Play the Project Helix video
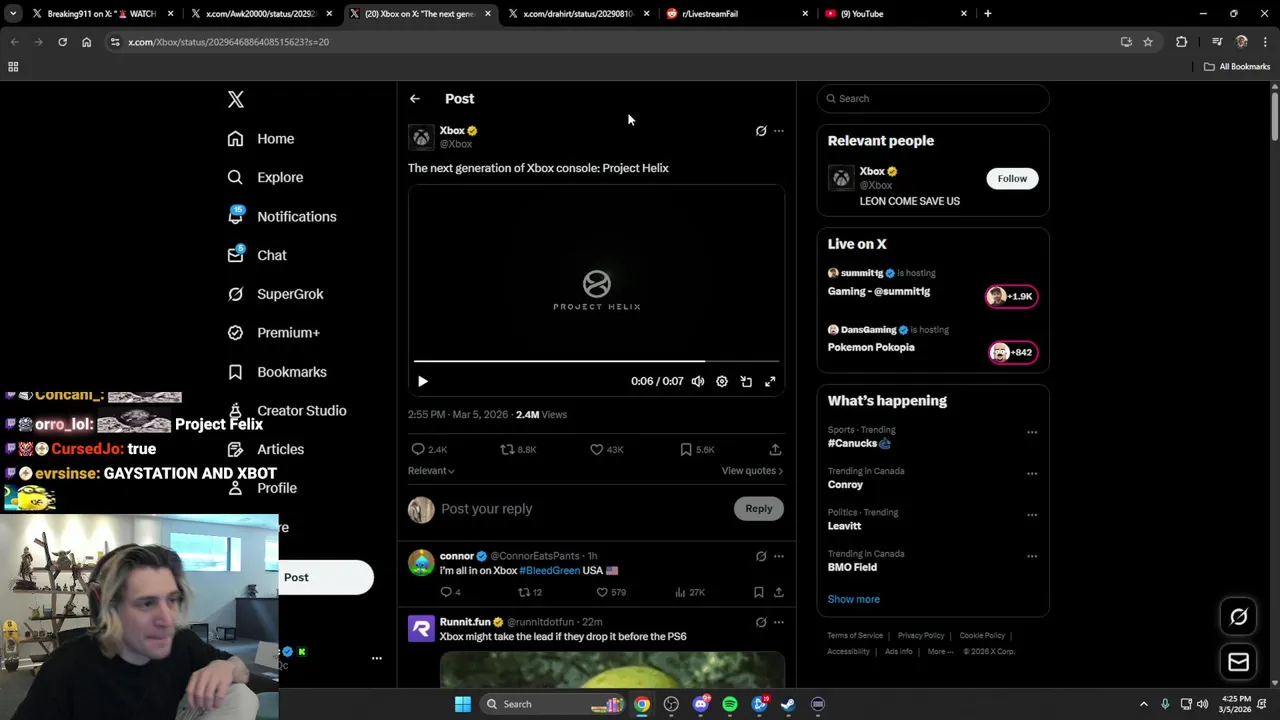Screen dimensions: 1280x720 [422, 381]
